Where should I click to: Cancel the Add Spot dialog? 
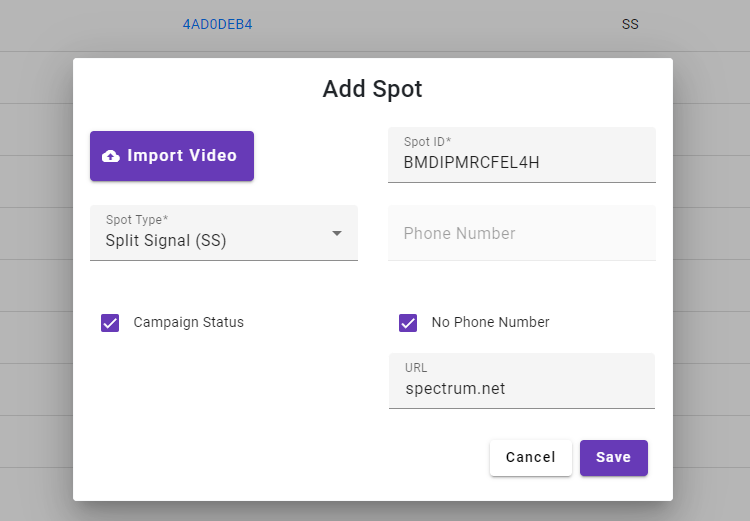530,457
